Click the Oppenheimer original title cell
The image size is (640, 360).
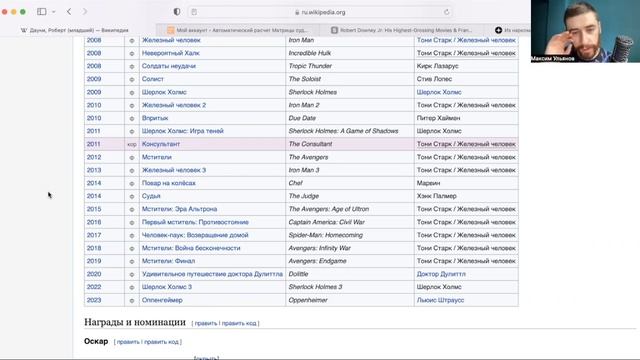tap(350, 300)
